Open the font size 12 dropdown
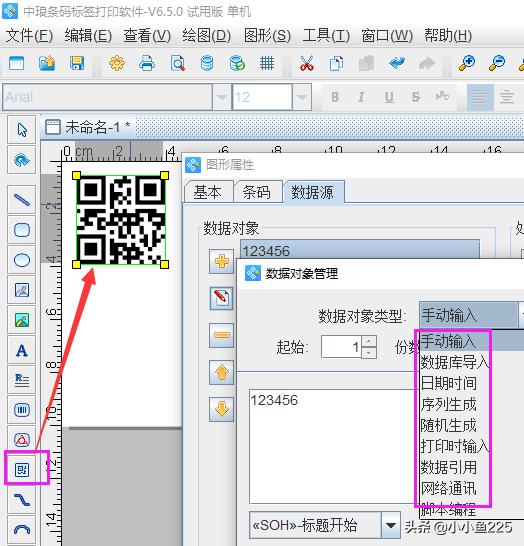This screenshot has height=546, width=524. [302, 97]
